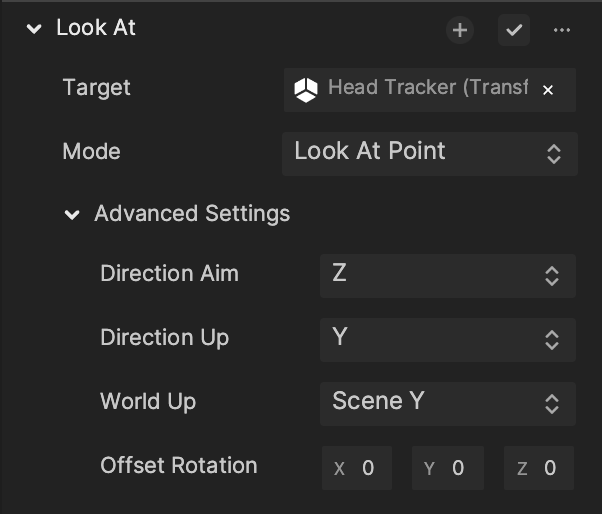Viewport: 602px width, 514px height.
Task: Open the World Up dropdown showing Scene Y
Action: (x=448, y=404)
